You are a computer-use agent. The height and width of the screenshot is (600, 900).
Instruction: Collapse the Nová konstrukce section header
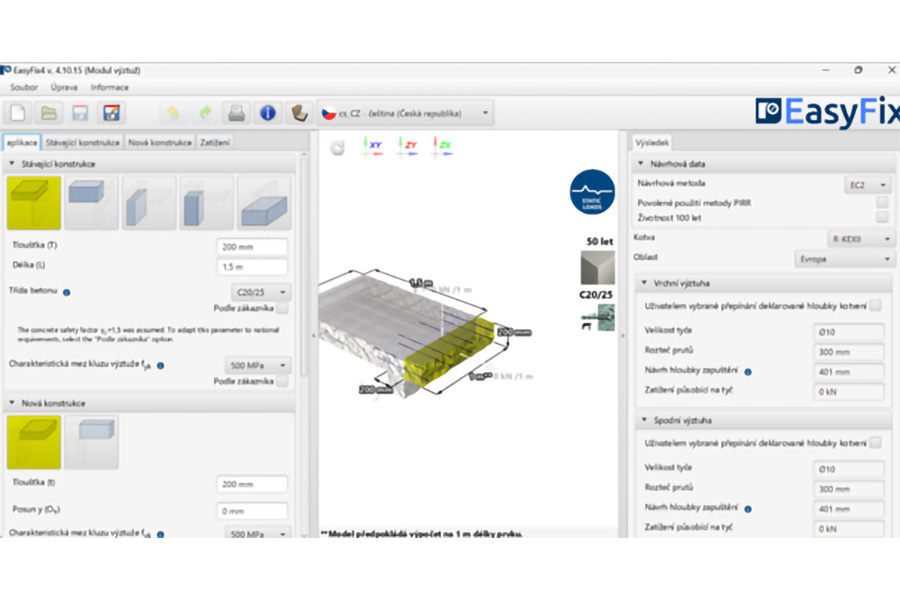click(150, 403)
